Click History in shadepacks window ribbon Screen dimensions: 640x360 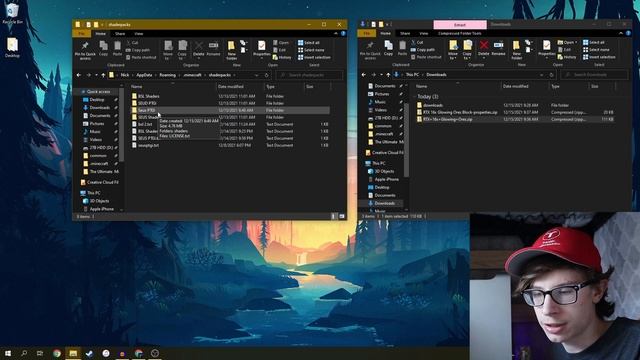282,57
